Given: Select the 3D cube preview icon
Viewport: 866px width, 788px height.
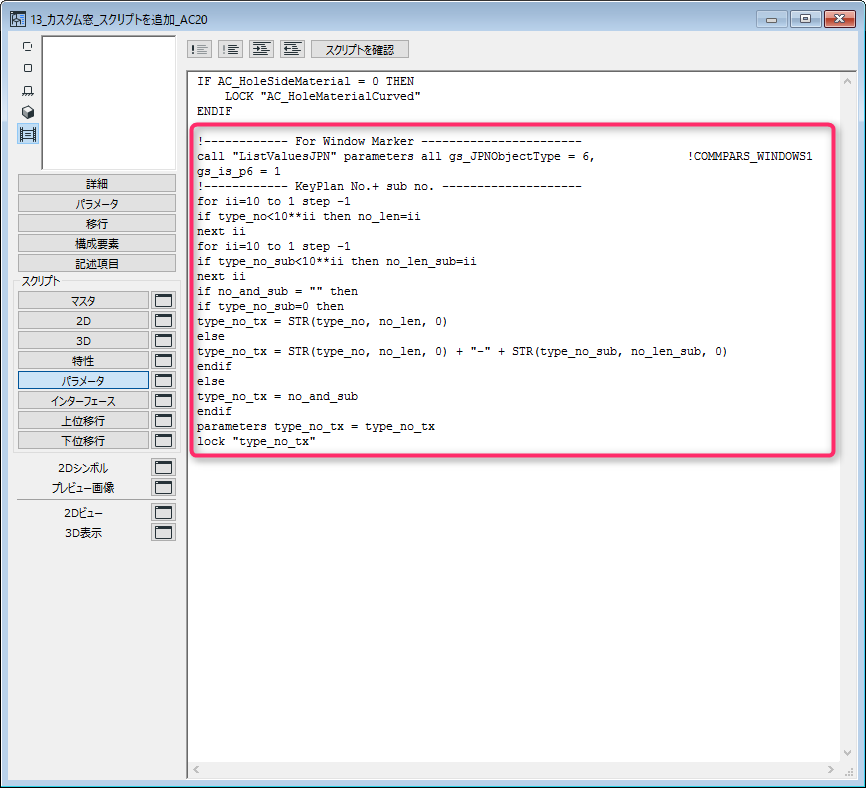Looking at the screenshot, I should [28, 112].
